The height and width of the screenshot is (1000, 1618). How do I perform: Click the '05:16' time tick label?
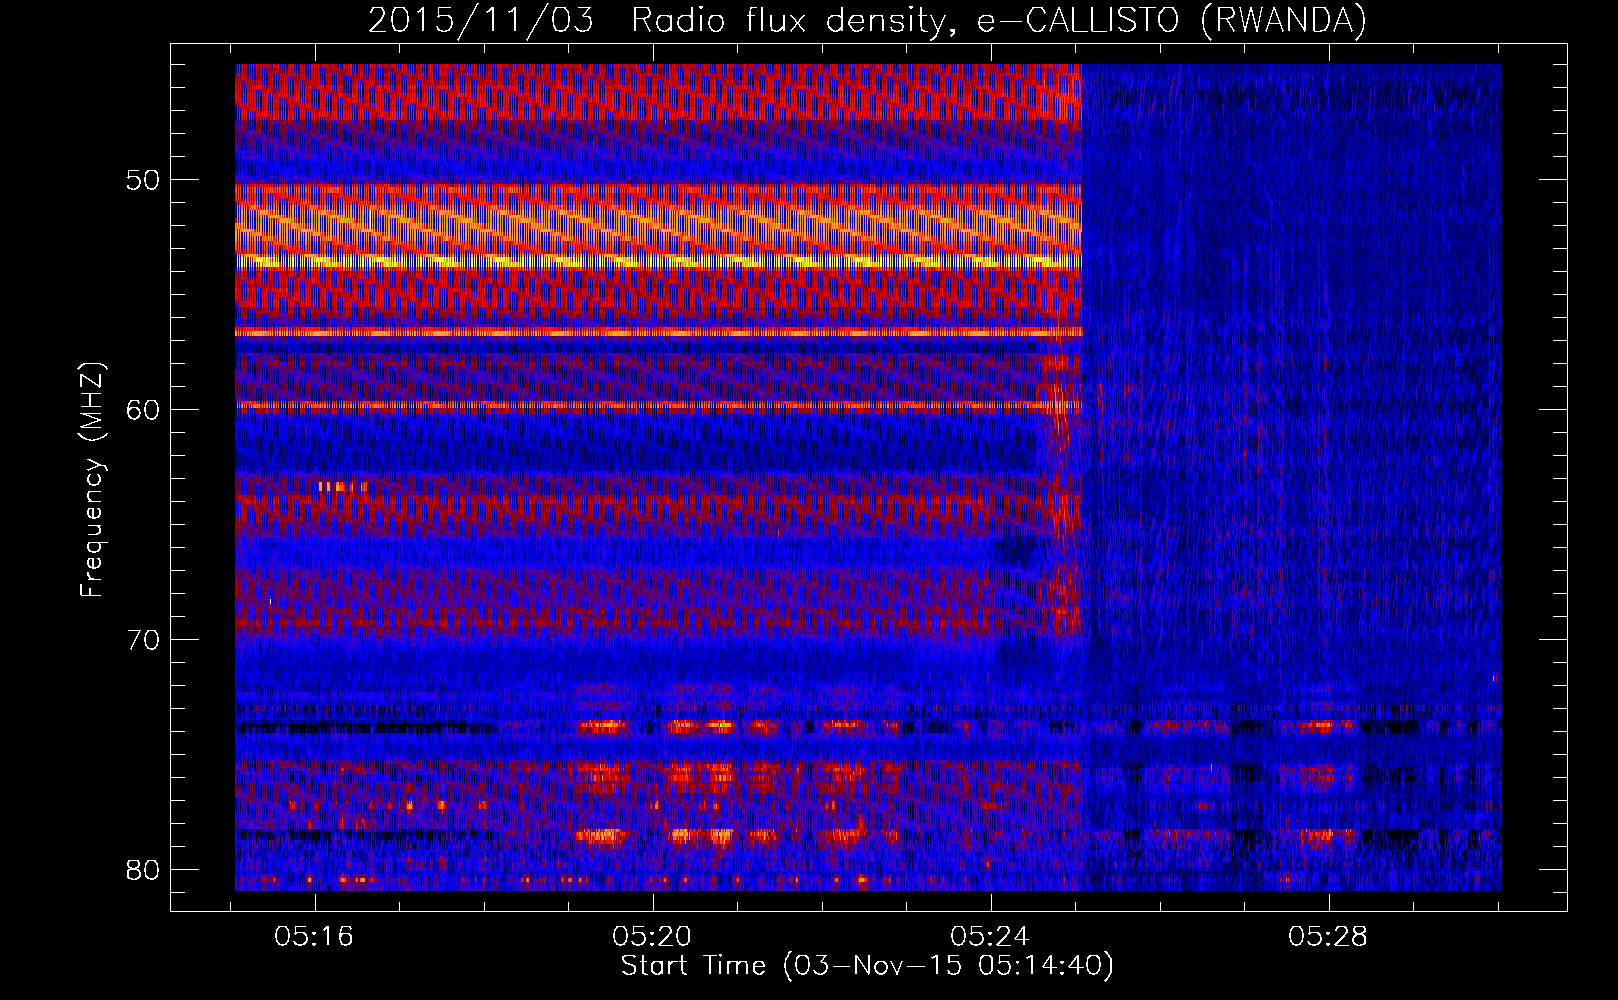pyautogui.click(x=315, y=937)
